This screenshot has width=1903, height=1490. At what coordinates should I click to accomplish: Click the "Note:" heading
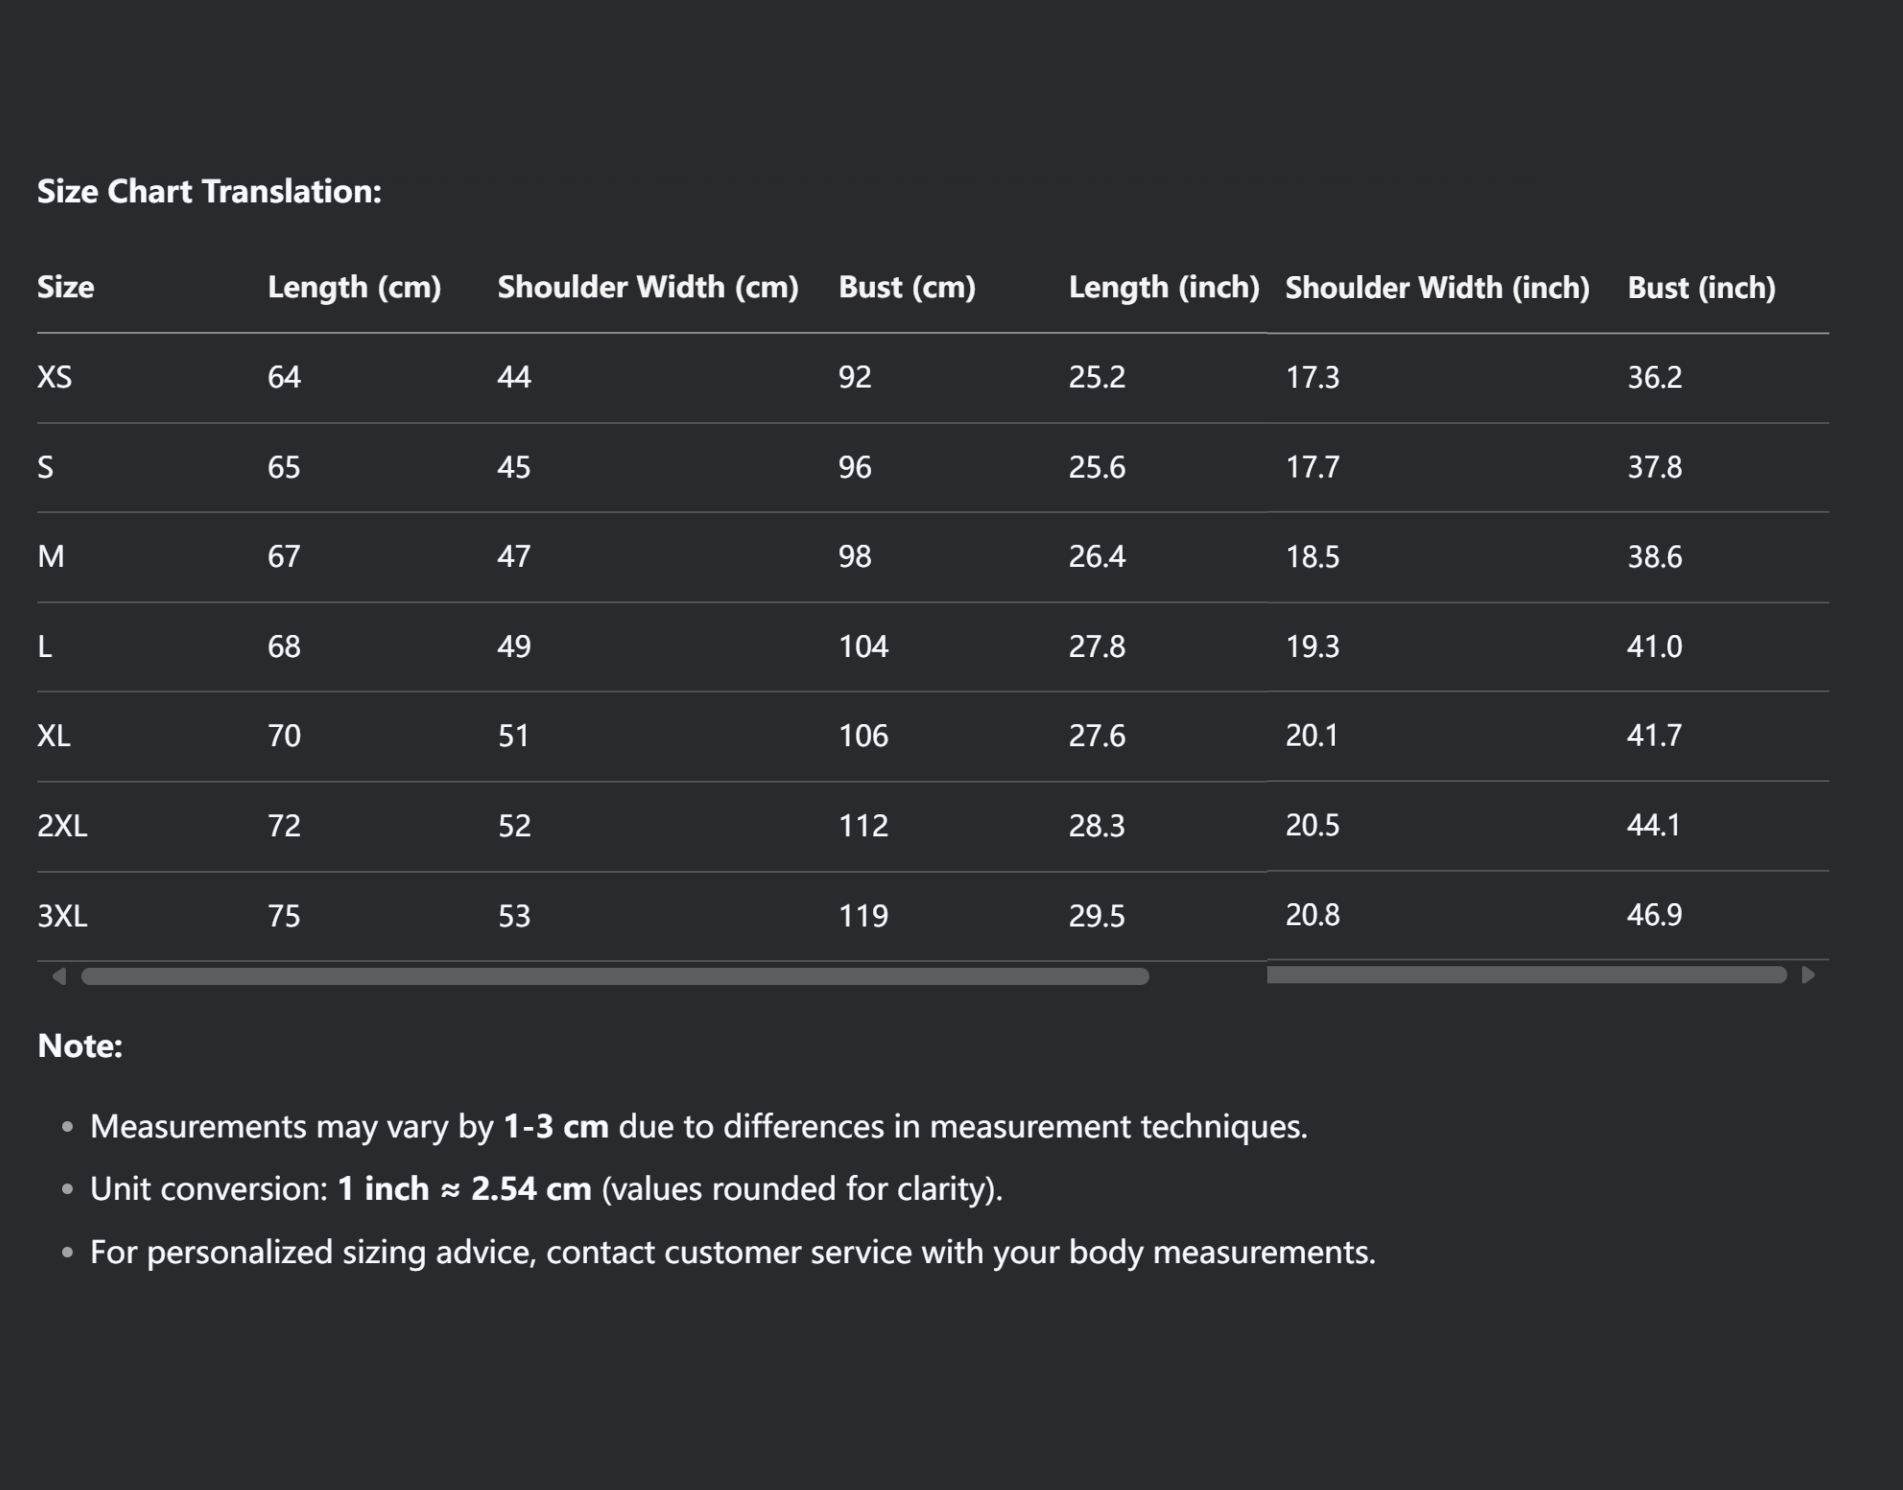(80, 1046)
